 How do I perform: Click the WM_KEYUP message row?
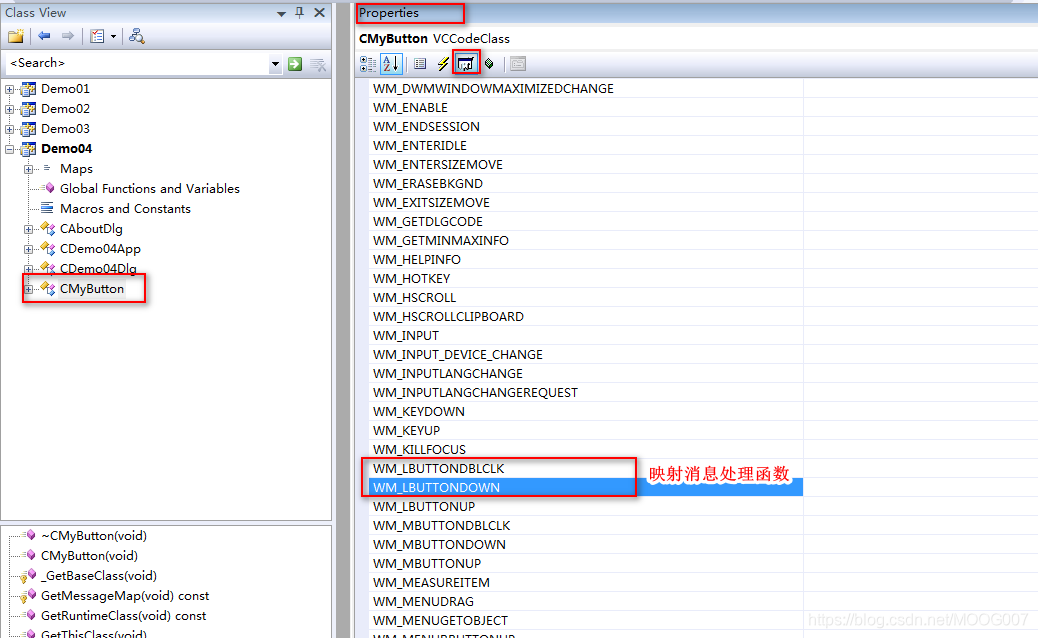(x=586, y=431)
